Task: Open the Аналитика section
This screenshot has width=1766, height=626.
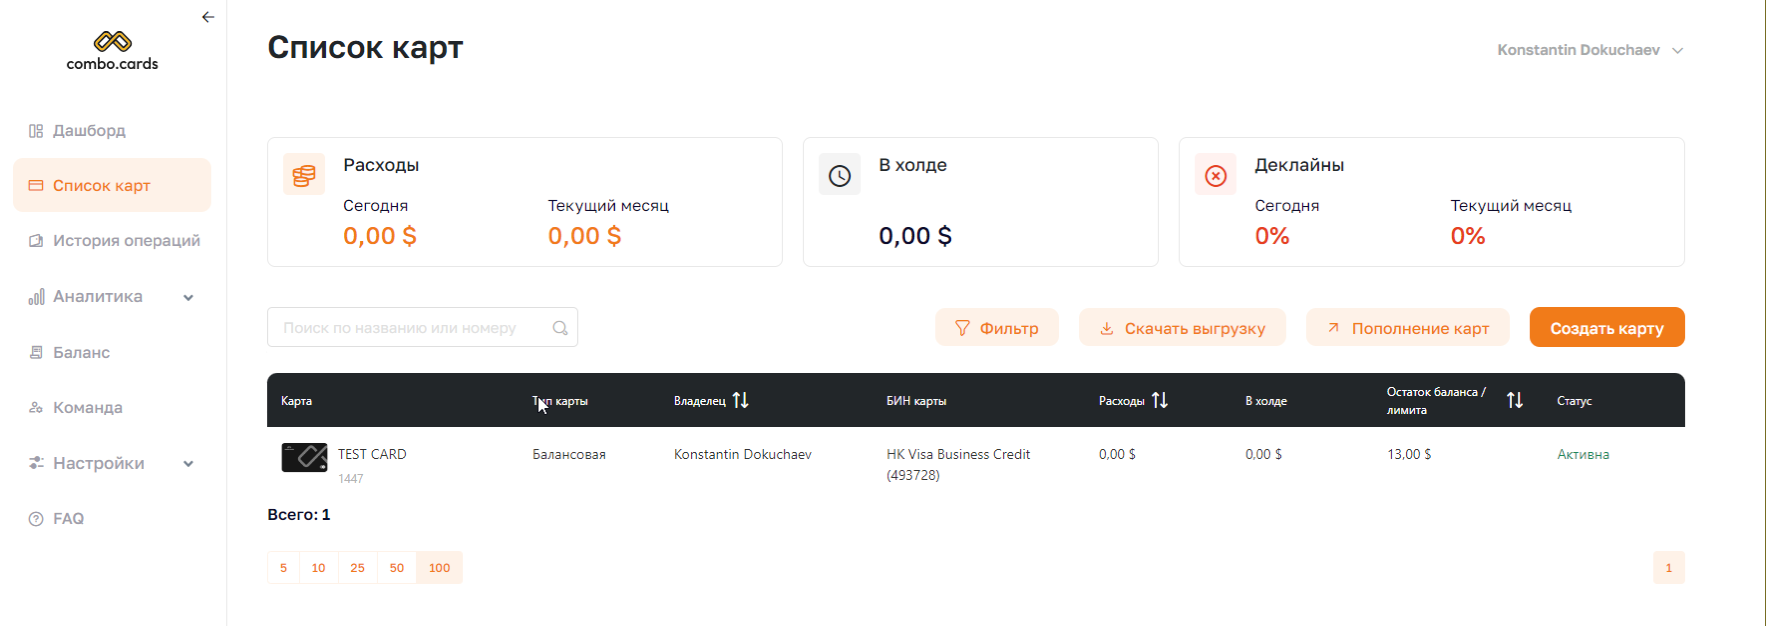Action: pyautogui.click(x=98, y=297)
